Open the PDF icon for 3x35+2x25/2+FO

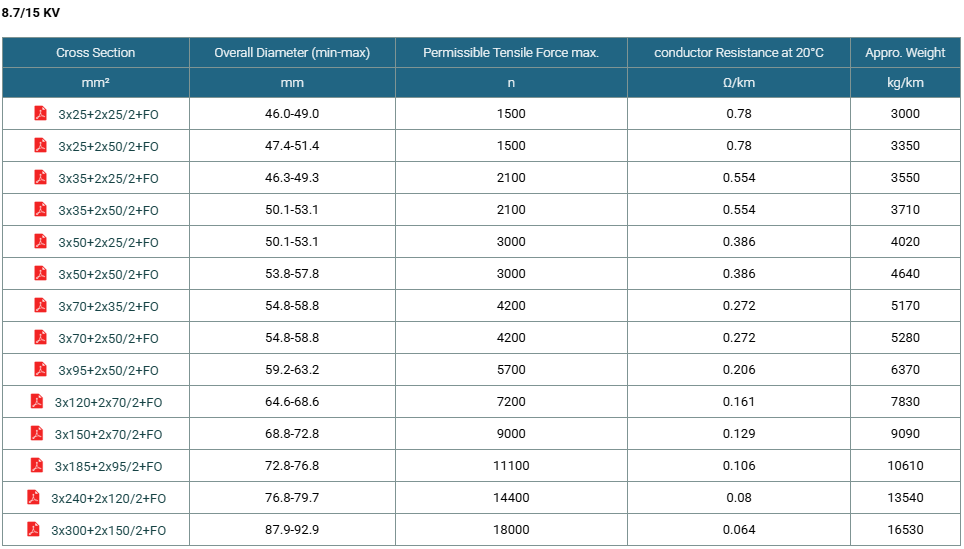(x=41, y=177)
